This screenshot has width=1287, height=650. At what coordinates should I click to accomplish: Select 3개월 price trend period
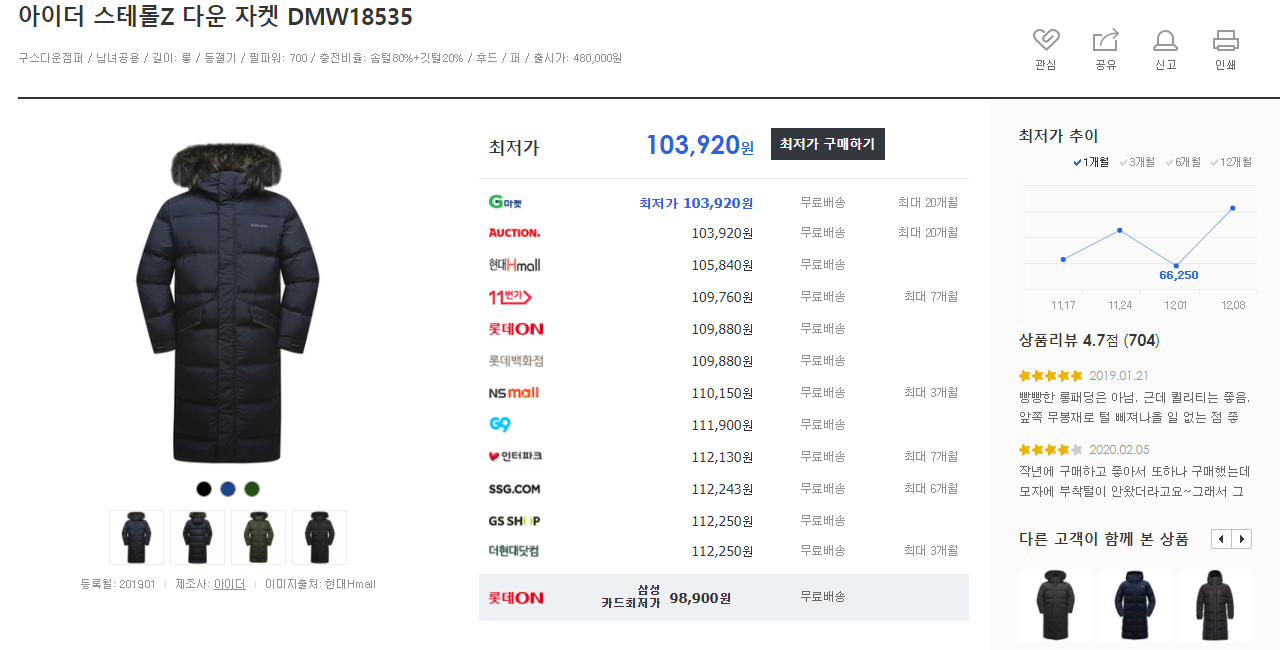pyautogui.click(x=1137, y=162)
